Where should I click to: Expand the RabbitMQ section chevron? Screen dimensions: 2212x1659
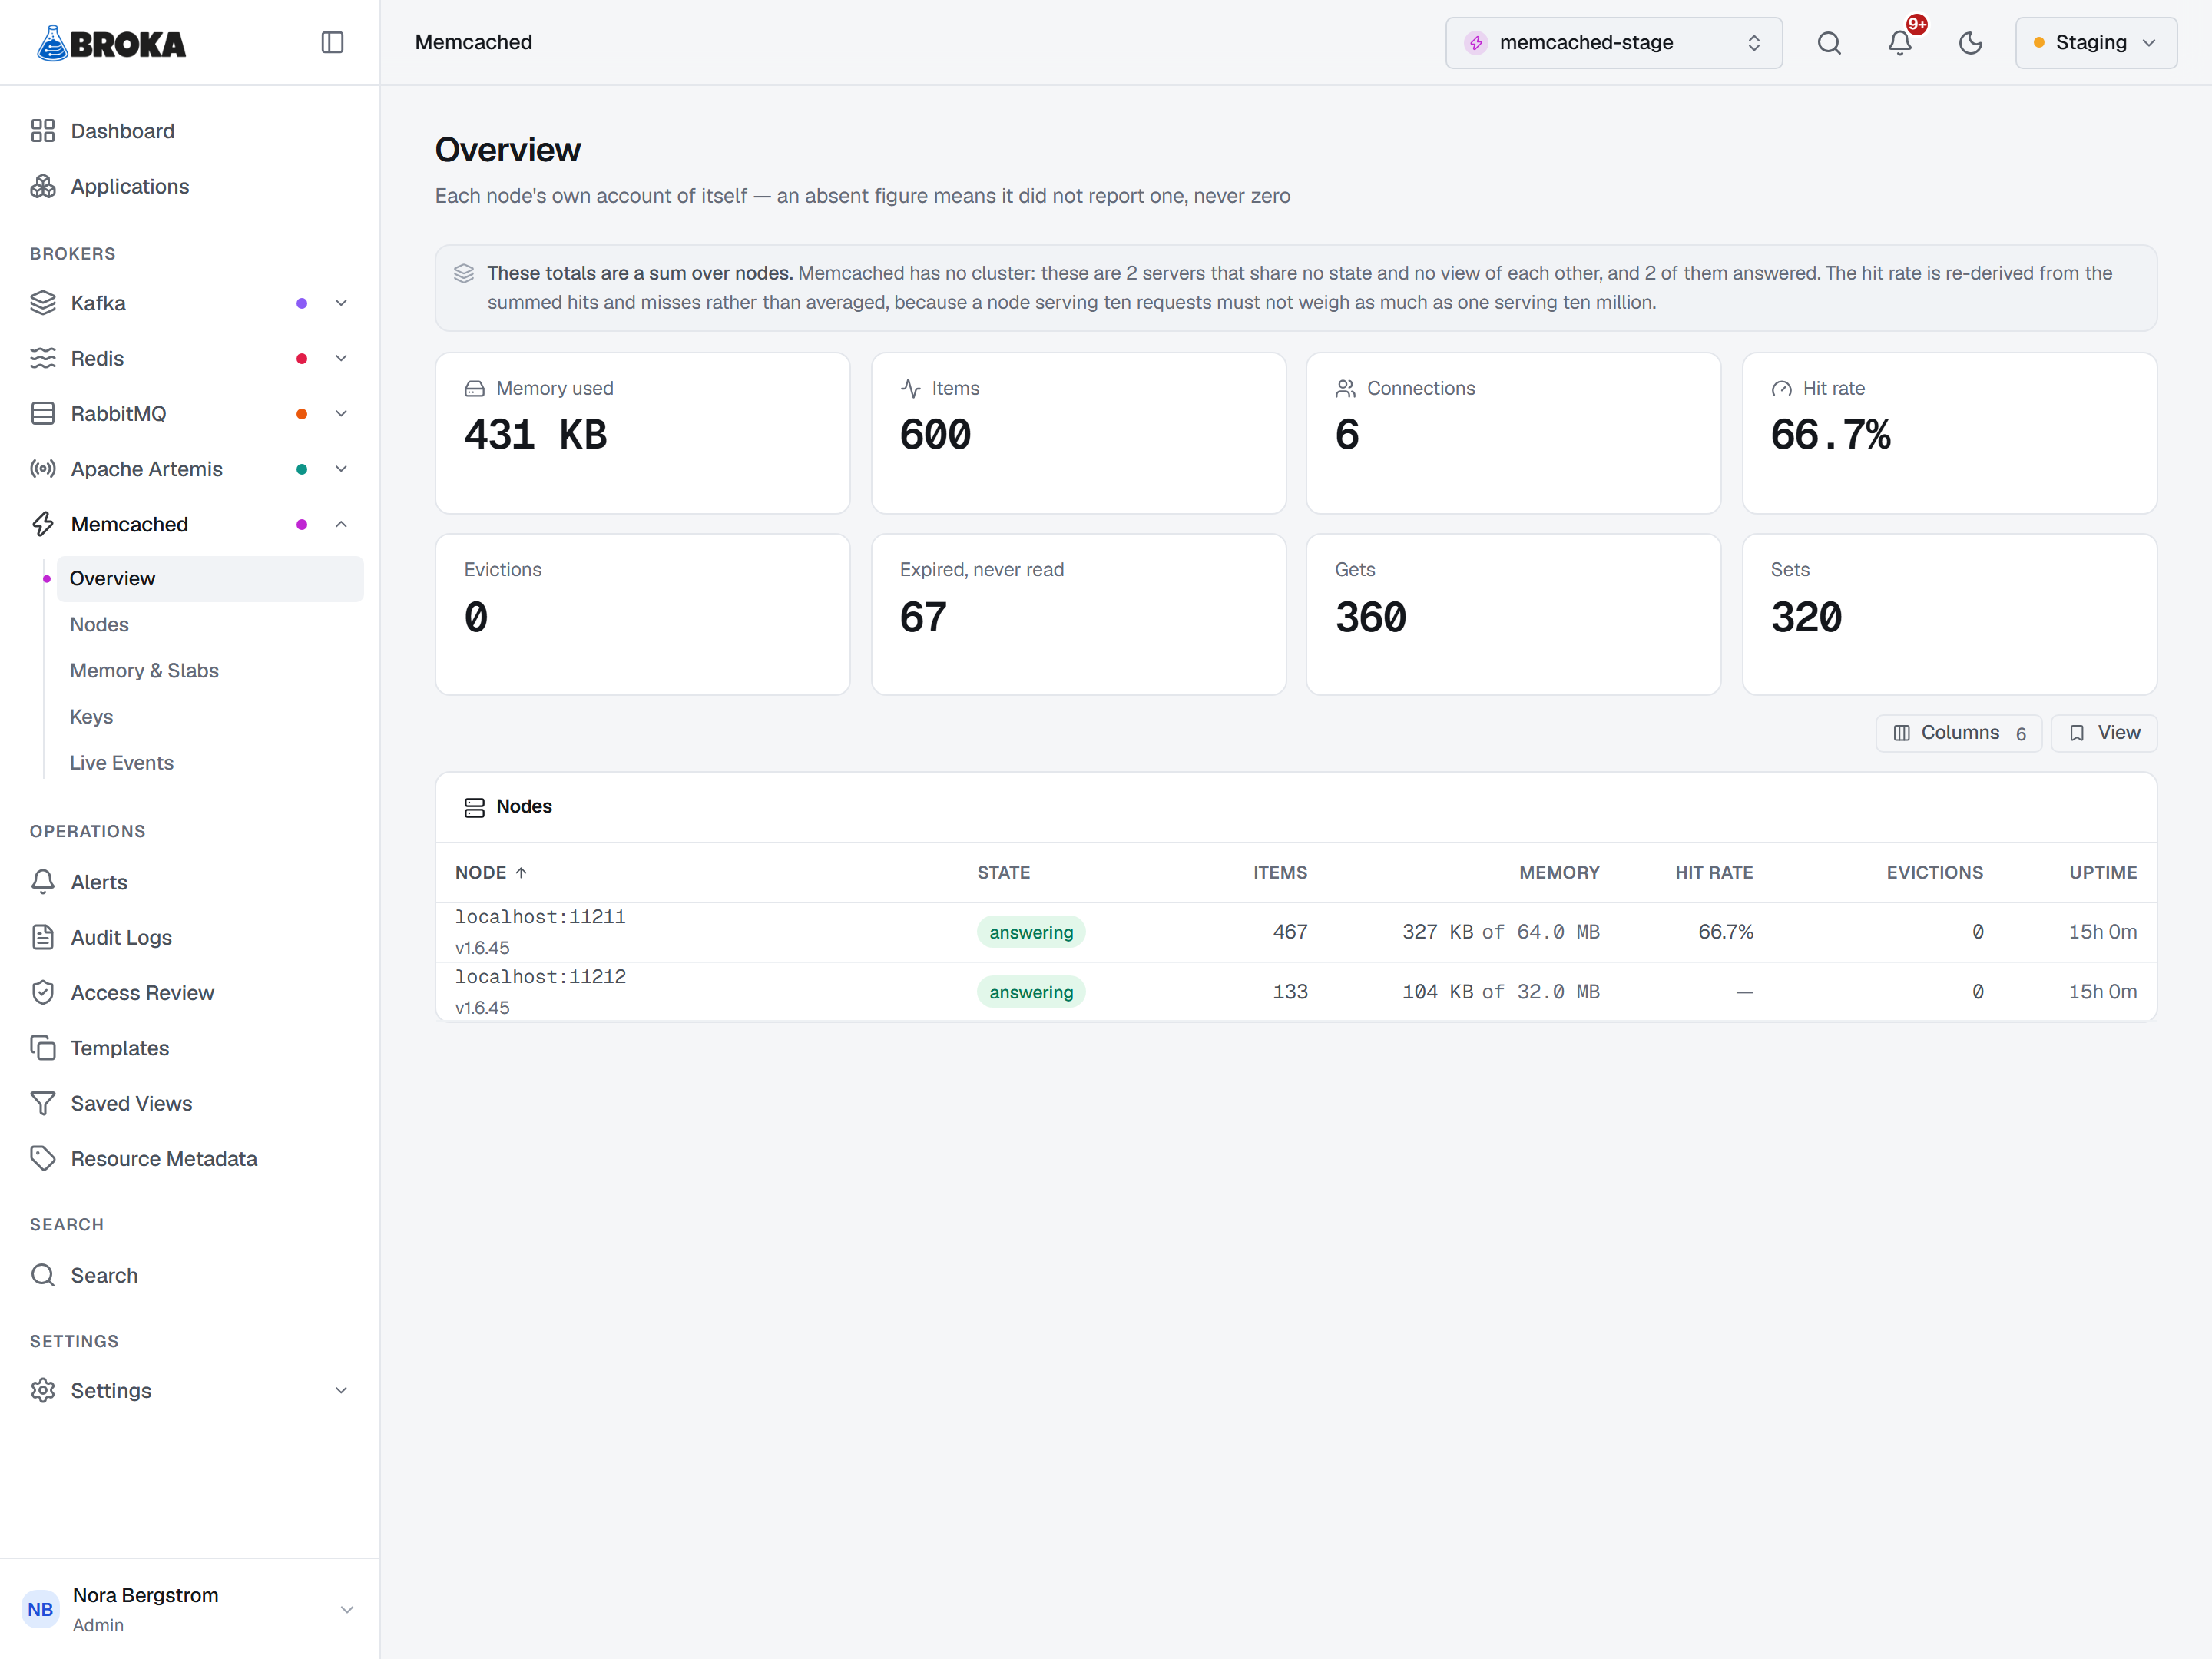point(341,413)
